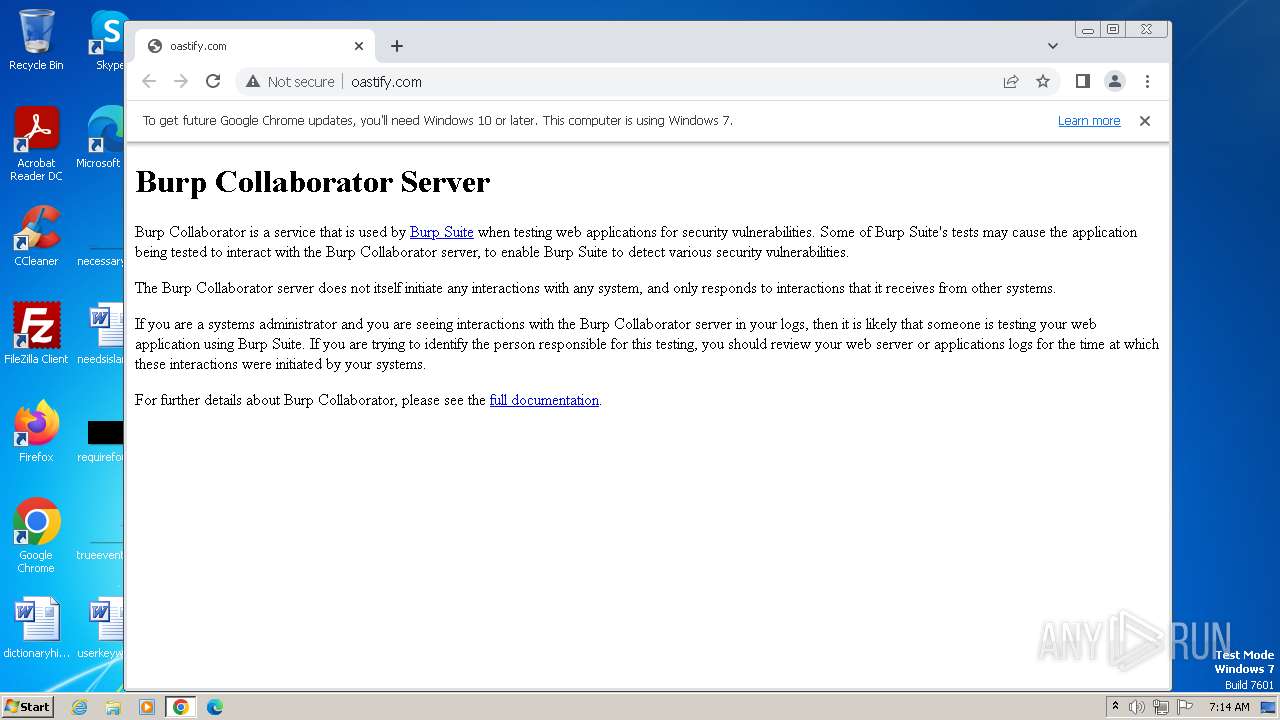Open the Windows Start menu
Image resolution: width=1280 pixels, height=720 pixels.
(27, 707)
